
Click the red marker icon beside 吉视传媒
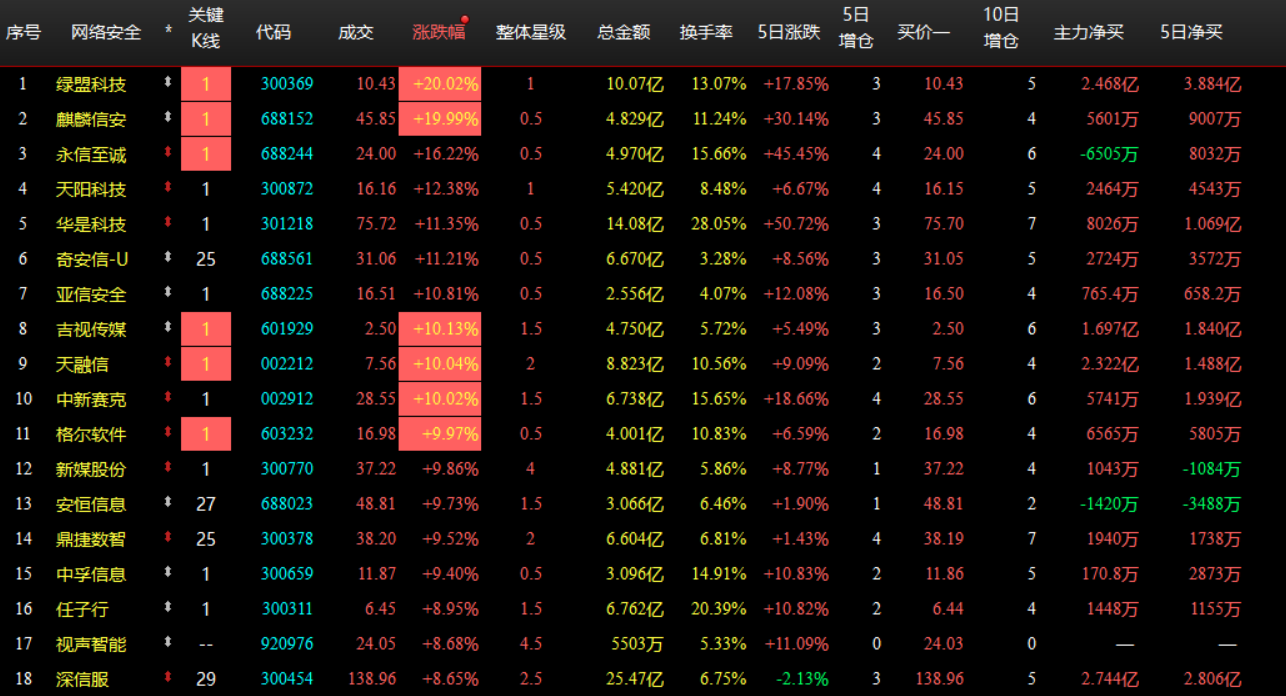pos(168,328)
